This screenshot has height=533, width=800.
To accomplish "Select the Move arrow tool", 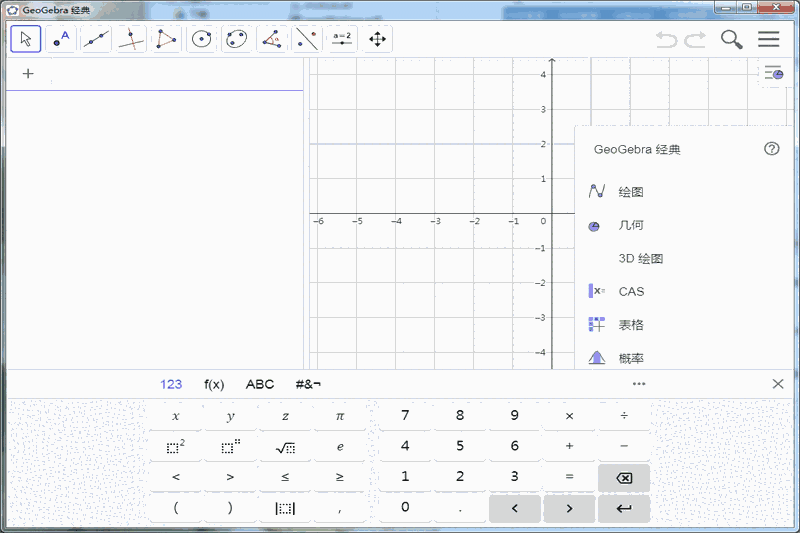I will coord(26,39).
